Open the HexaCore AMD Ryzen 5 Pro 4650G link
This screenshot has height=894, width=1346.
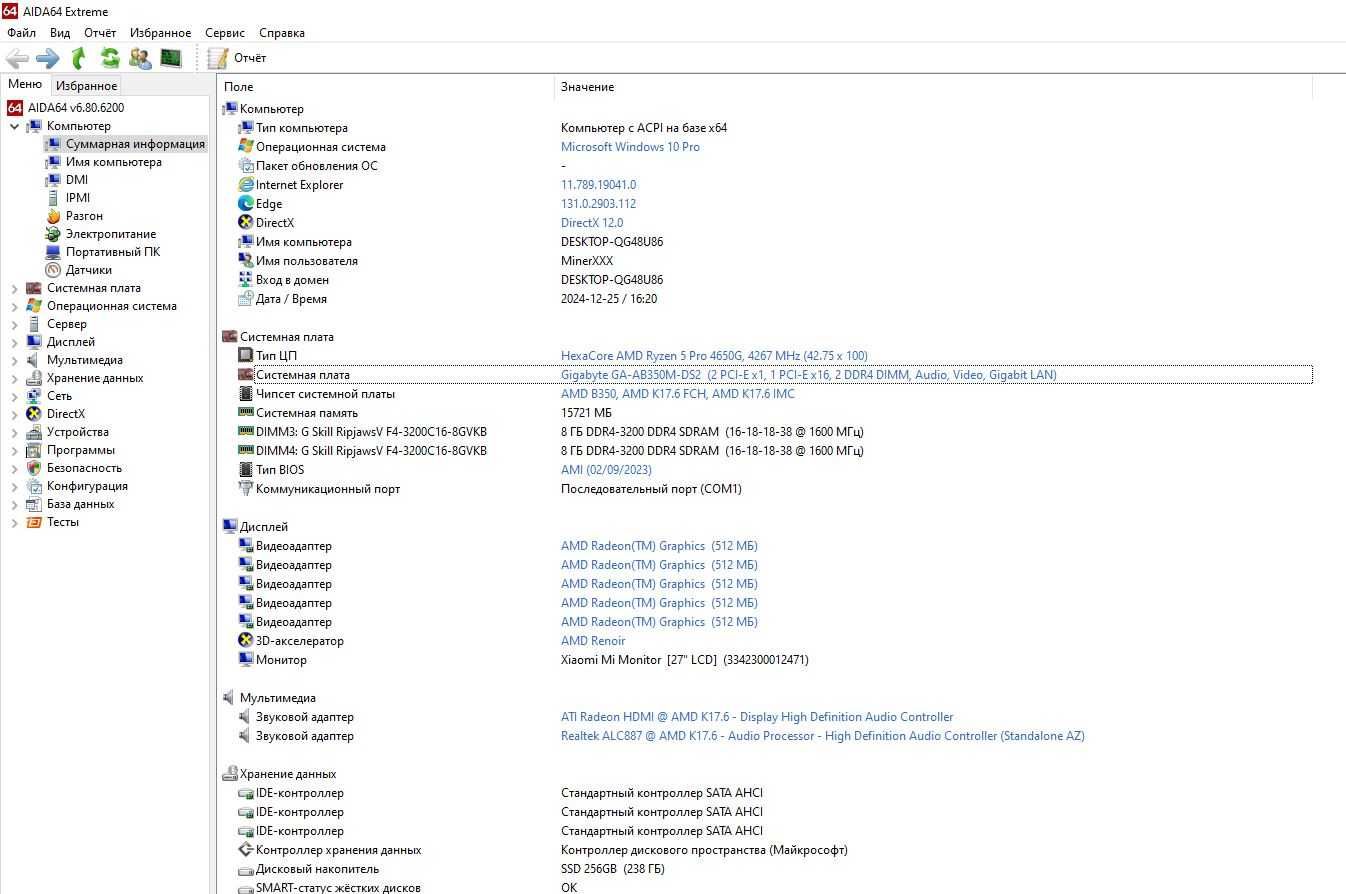point(714,356)
